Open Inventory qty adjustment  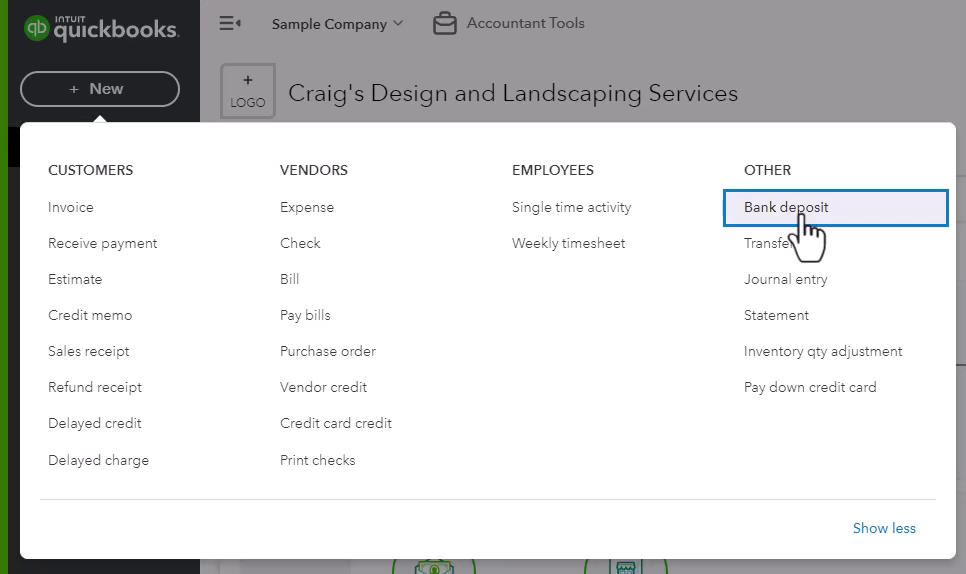coord(822,351)
